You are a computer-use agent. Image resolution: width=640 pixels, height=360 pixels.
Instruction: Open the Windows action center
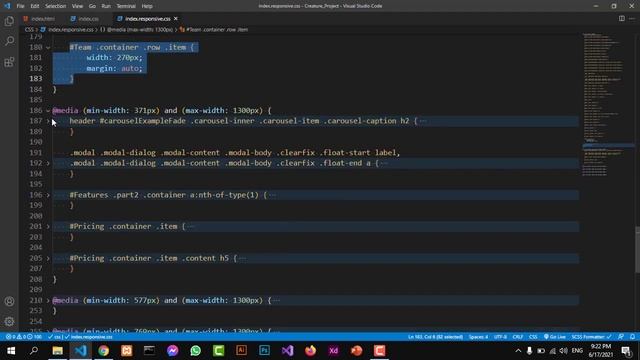[627, 351]
